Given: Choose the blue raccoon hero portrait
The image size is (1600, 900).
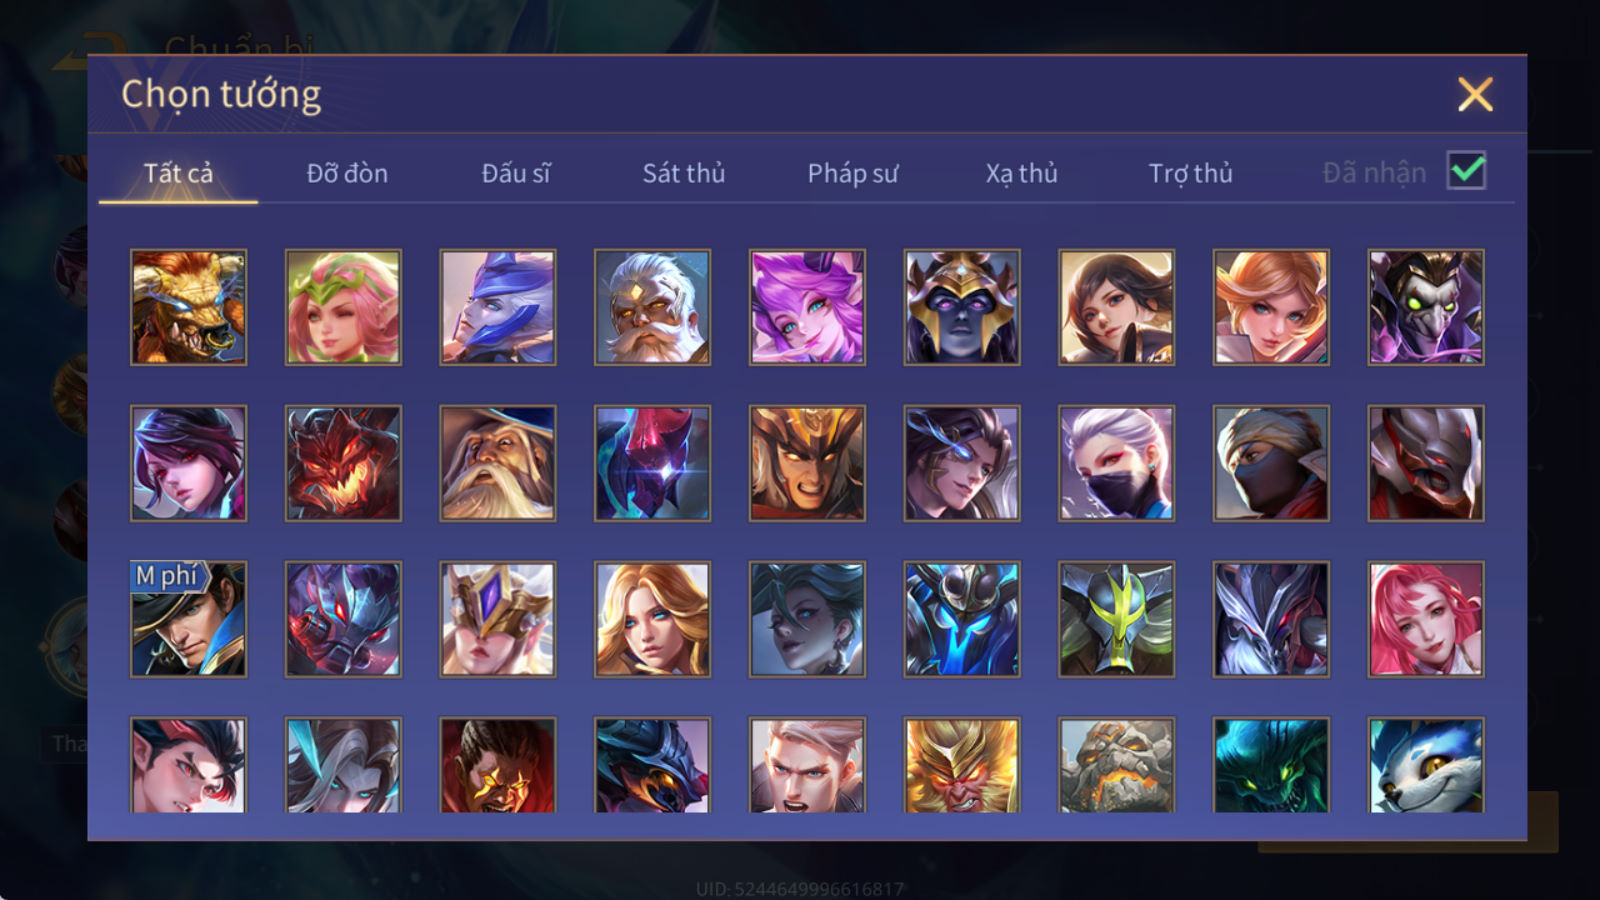Looking at the screenshot, I should pyautogui.click(x=1426, y=765).
